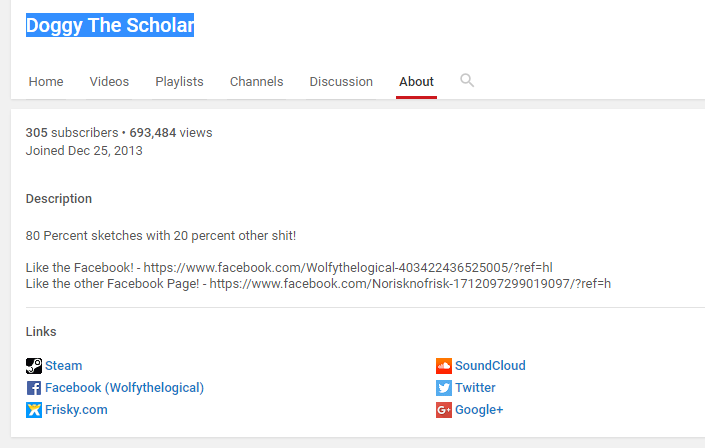Click the Frisky.com logo icon
705x448 pixels.
(34, 410)
